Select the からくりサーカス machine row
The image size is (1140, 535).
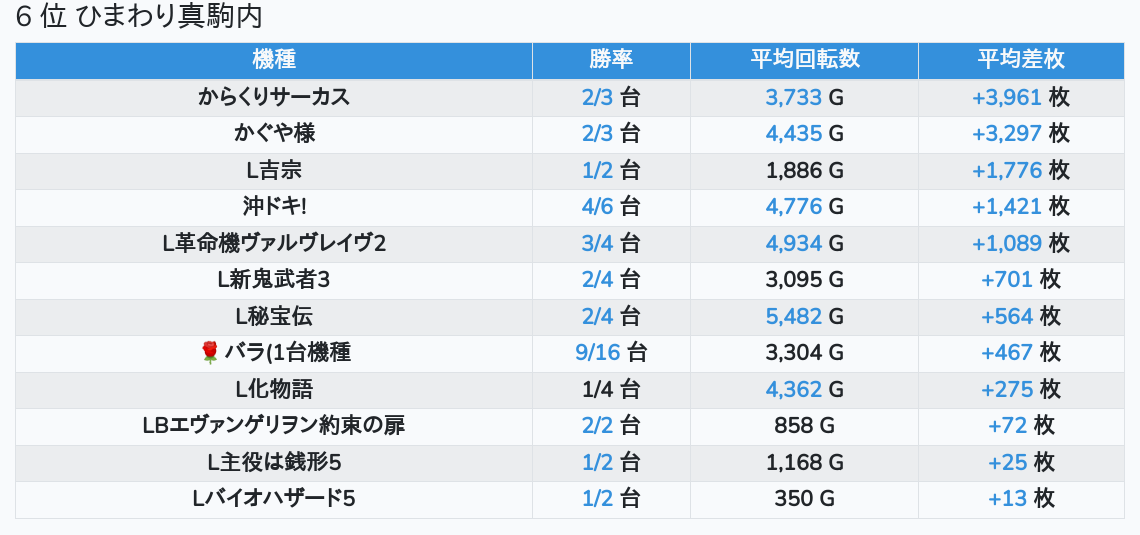(274, 97)
